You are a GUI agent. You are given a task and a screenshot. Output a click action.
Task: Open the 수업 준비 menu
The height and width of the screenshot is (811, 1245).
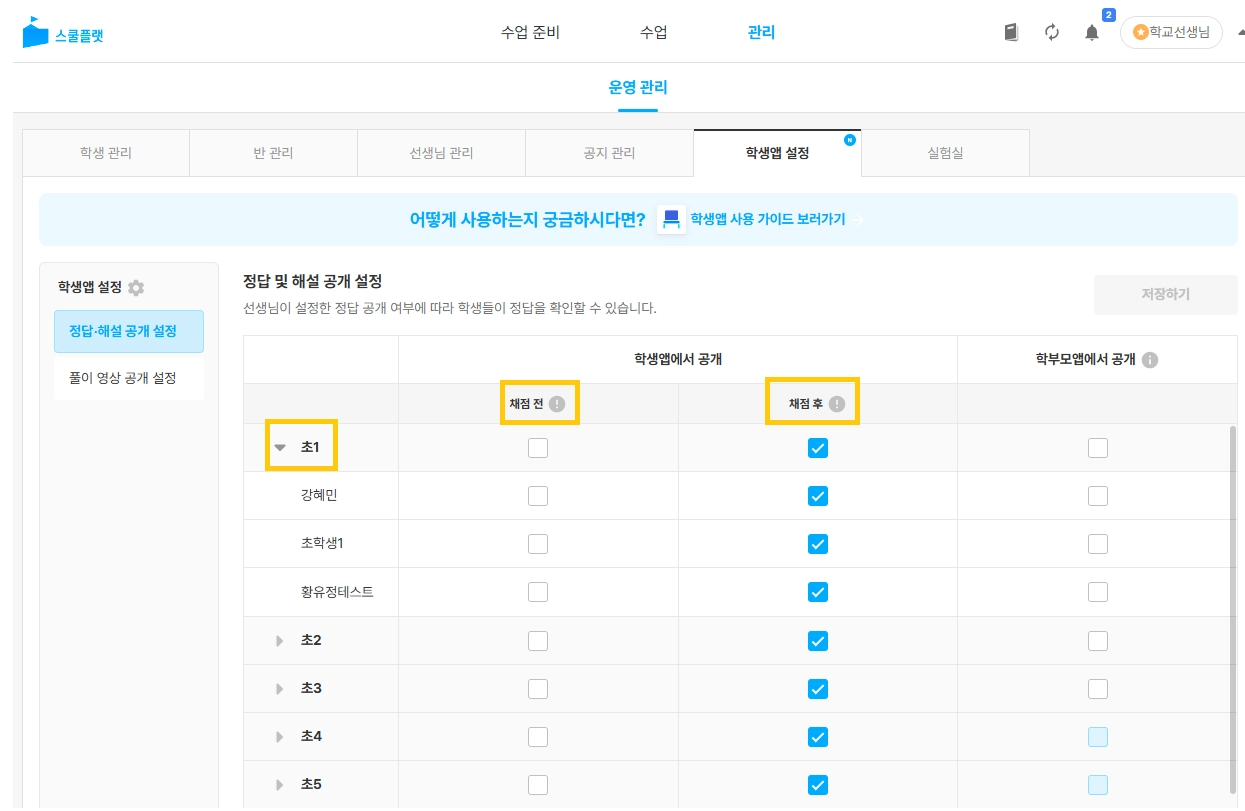coord(530,32)
